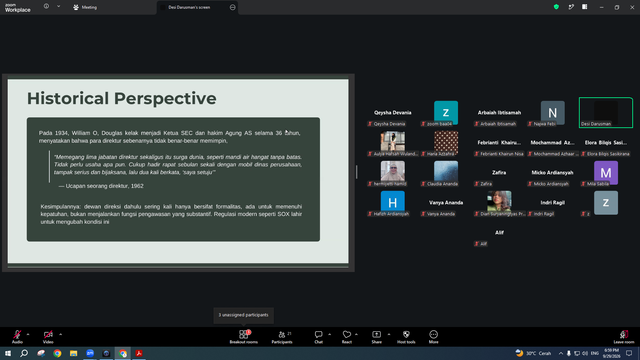Show hidden system tray icons
640x360 pixels.
(561, 353)
